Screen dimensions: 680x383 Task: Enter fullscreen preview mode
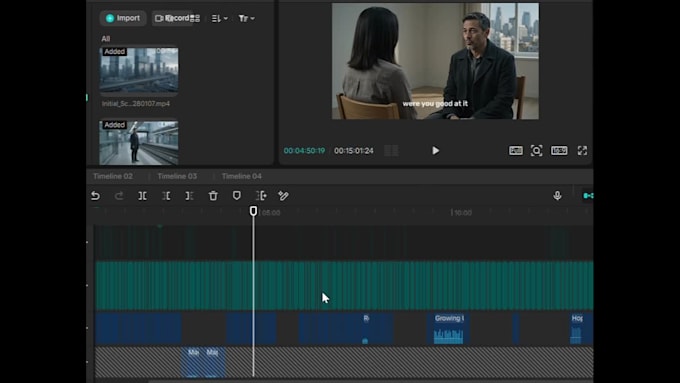coord(582,151)
